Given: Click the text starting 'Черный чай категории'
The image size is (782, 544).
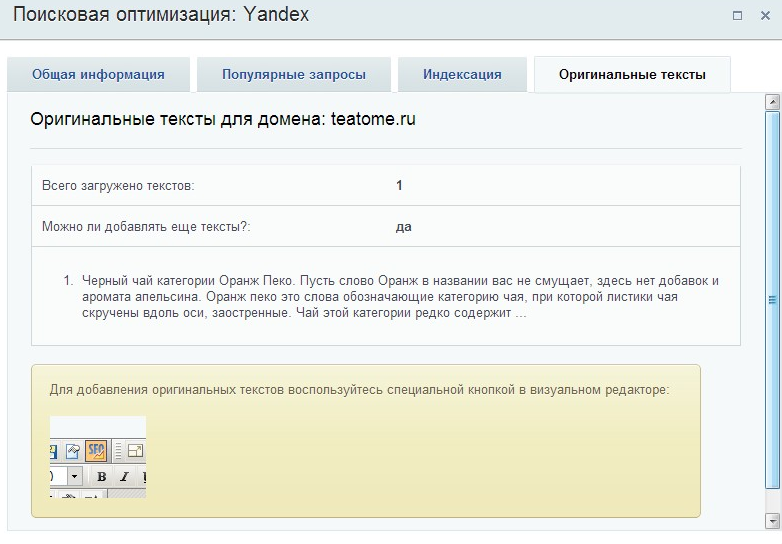Looking at the screenshot, I should click(x=400, y=297).
